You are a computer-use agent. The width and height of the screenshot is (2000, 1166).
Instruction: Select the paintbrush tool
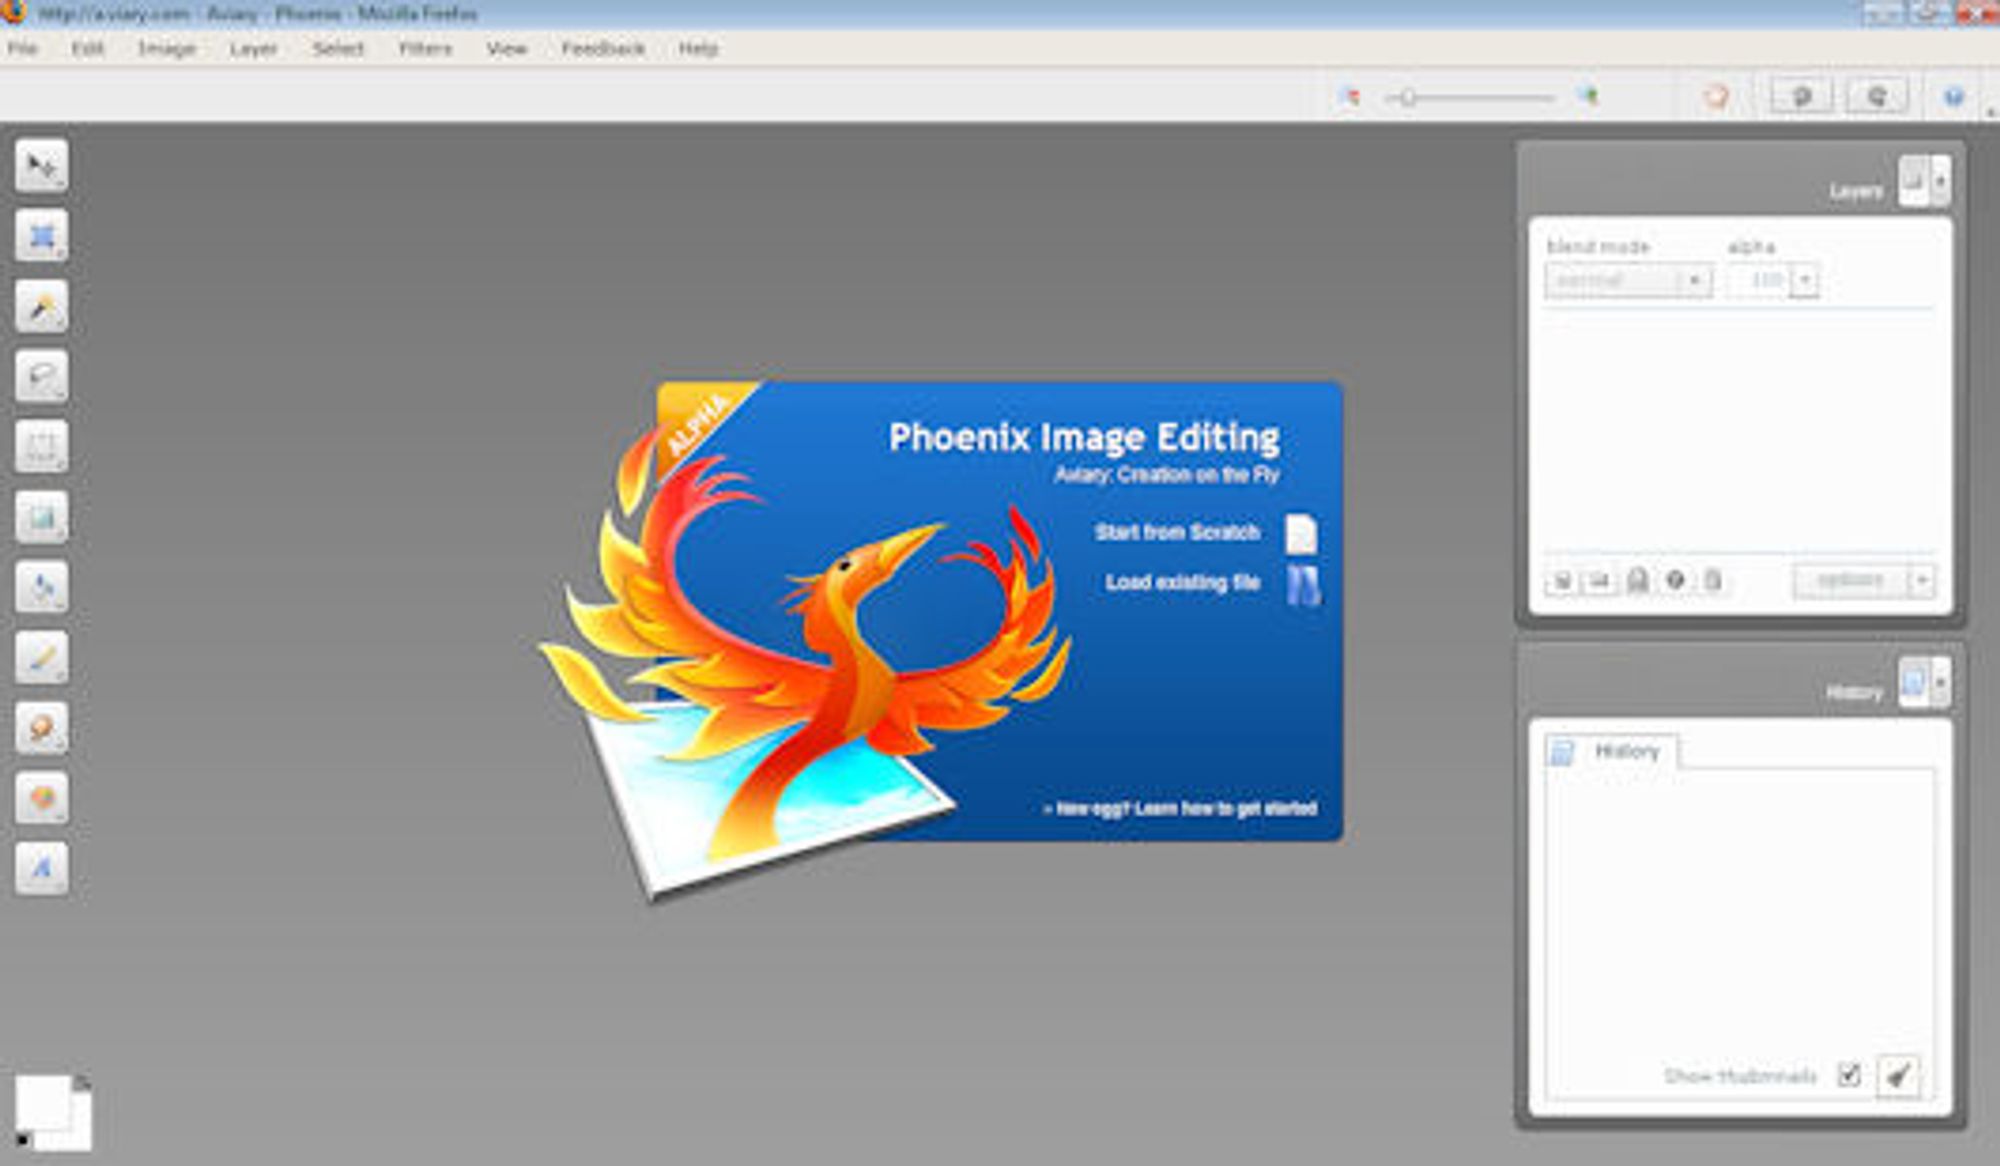pos(41,657)
